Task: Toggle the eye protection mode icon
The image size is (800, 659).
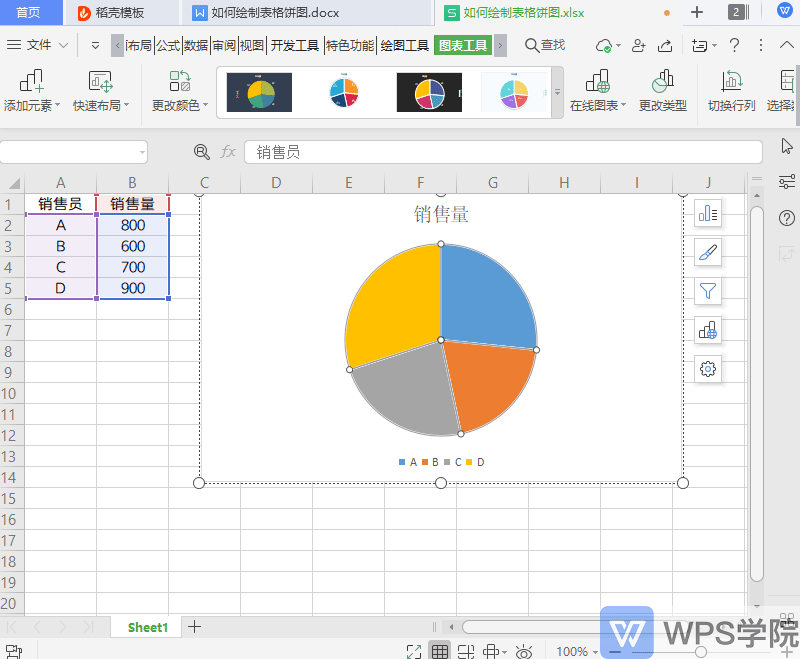Action: pos(524,651)
